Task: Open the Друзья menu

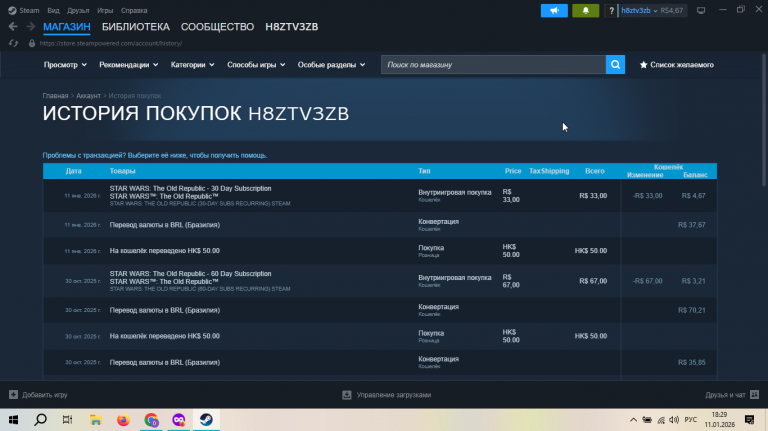Action: pos(78,10)
